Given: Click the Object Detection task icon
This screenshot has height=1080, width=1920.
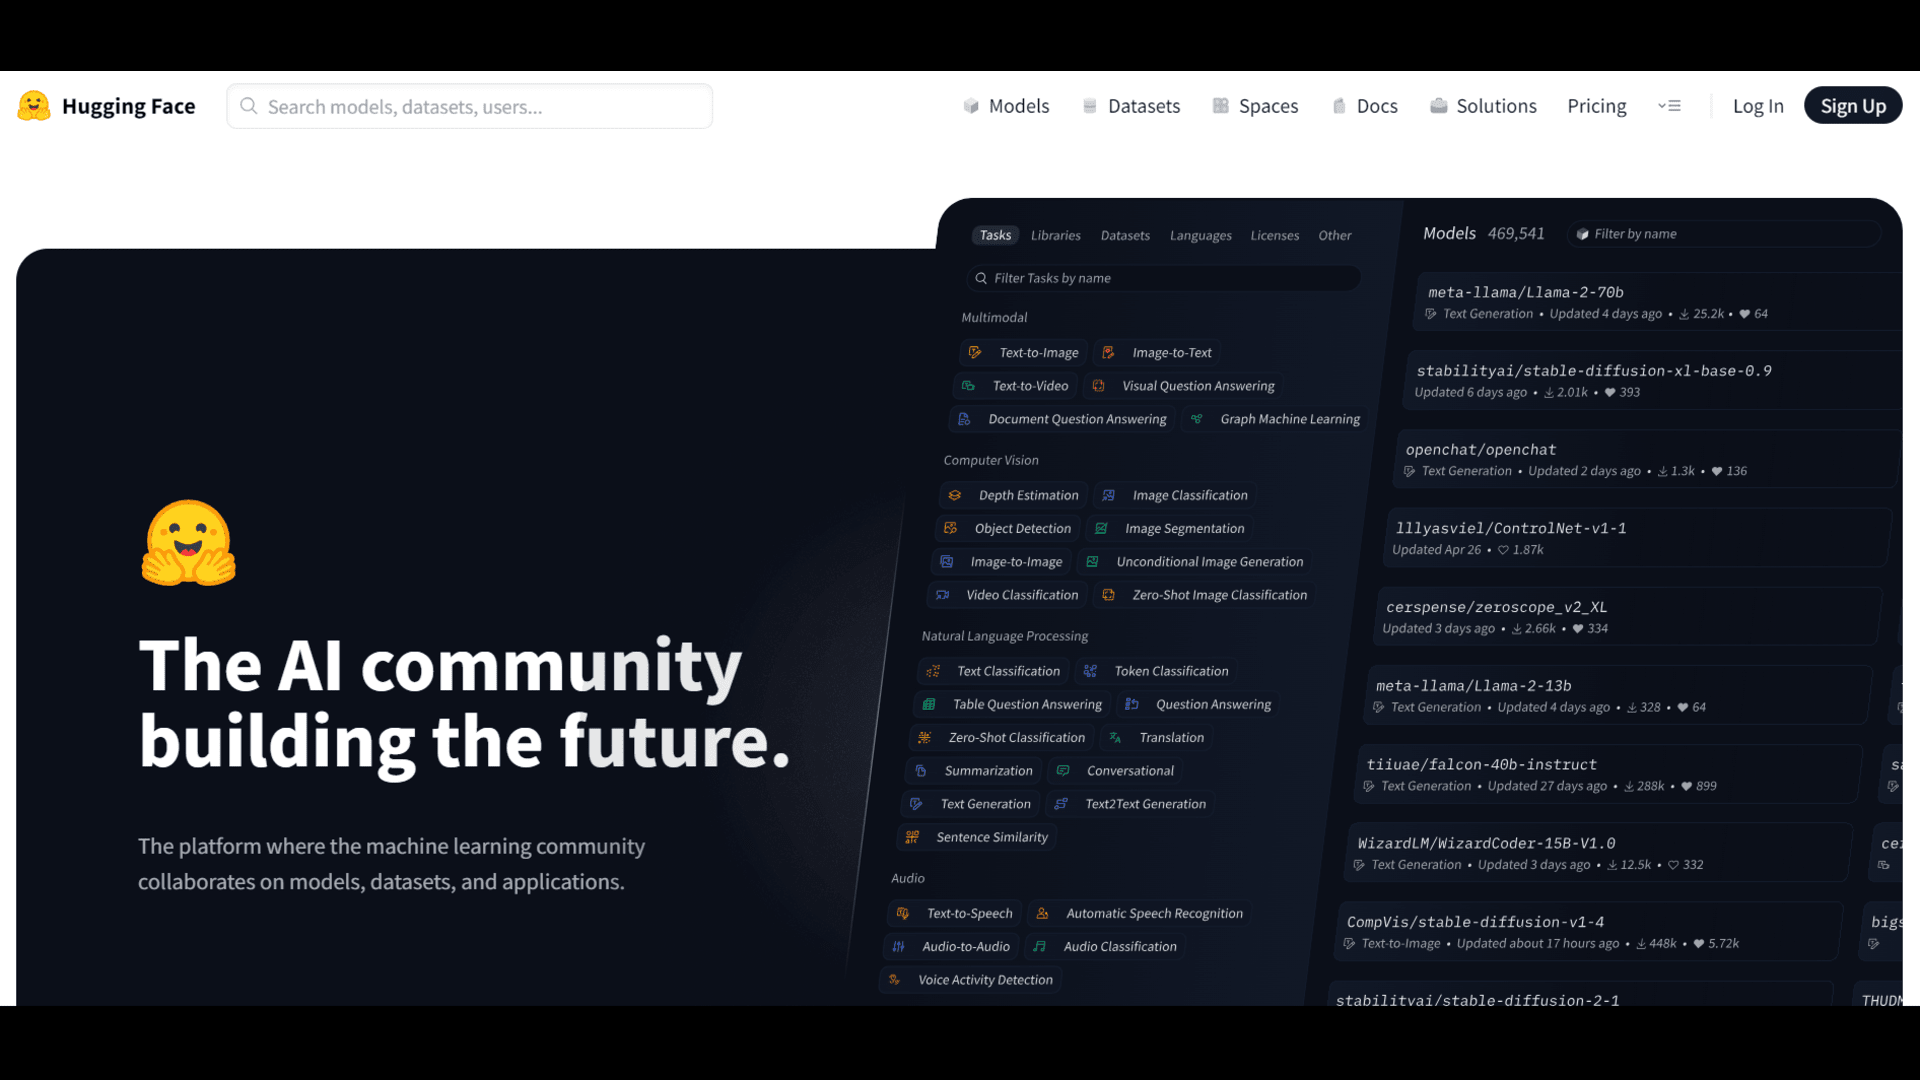Looking at the screenshot, I should click(x=949, y=527).
